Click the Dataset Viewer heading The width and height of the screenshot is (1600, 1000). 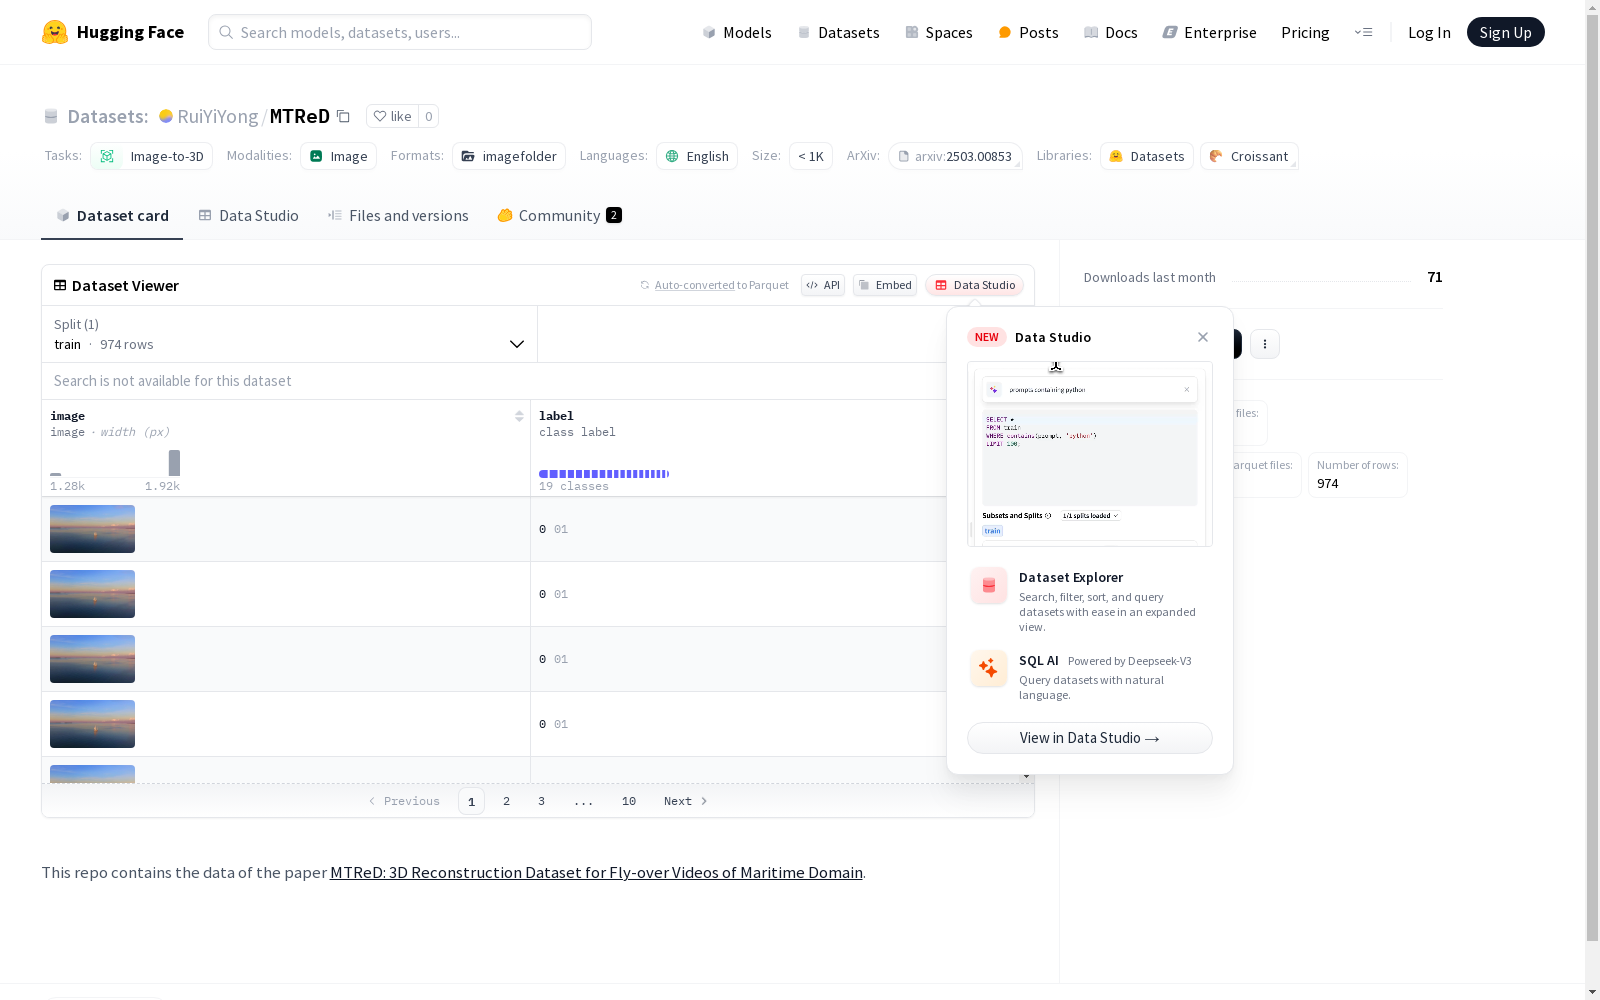[125, 286]
